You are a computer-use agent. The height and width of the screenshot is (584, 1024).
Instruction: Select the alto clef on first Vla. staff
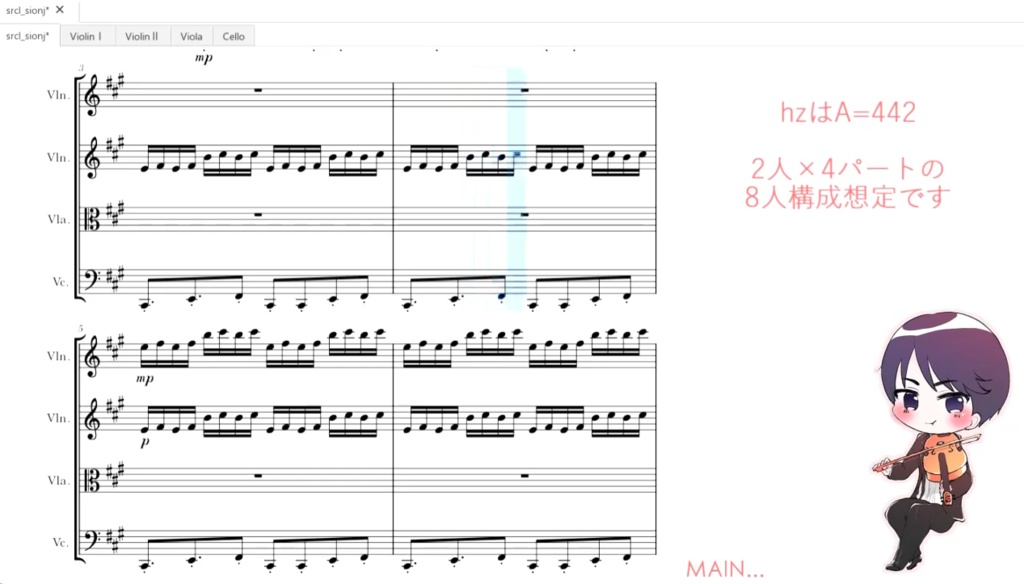(93, 219)
